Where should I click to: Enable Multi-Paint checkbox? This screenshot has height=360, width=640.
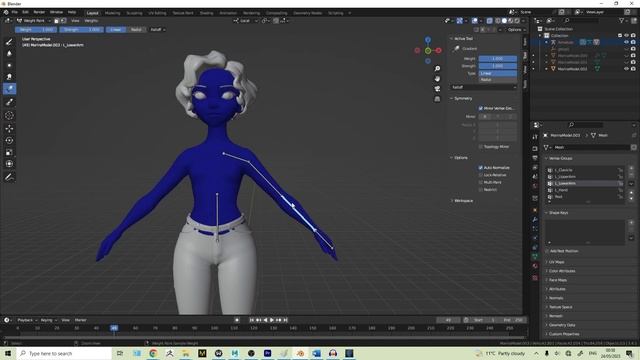[x=480, y=182]
